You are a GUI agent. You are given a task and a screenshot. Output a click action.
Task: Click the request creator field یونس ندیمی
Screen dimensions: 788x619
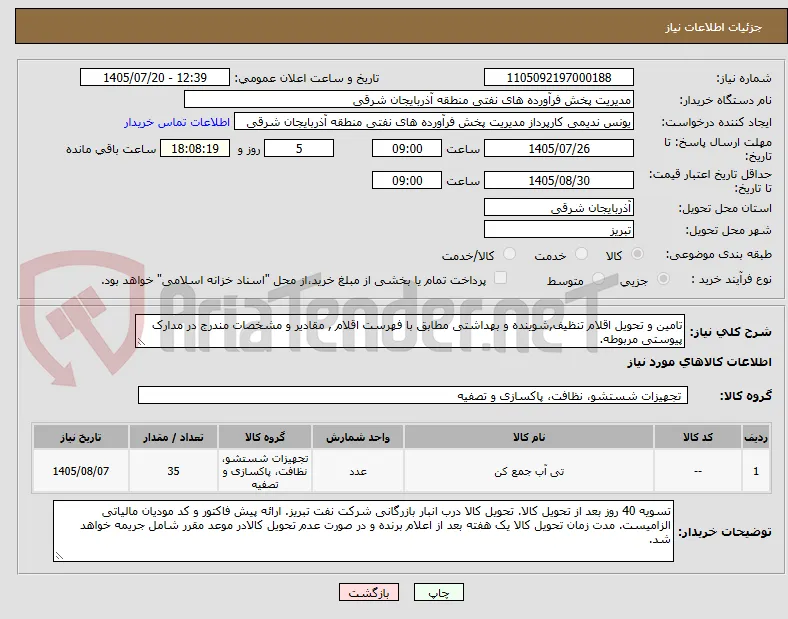[x=434, y=122]
